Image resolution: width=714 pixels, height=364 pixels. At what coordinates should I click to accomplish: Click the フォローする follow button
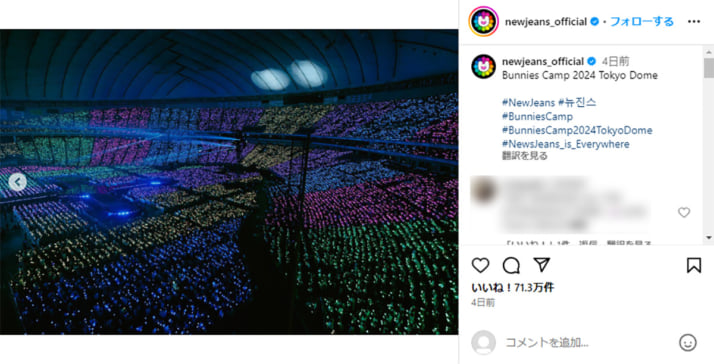click(x=642, y=21)
